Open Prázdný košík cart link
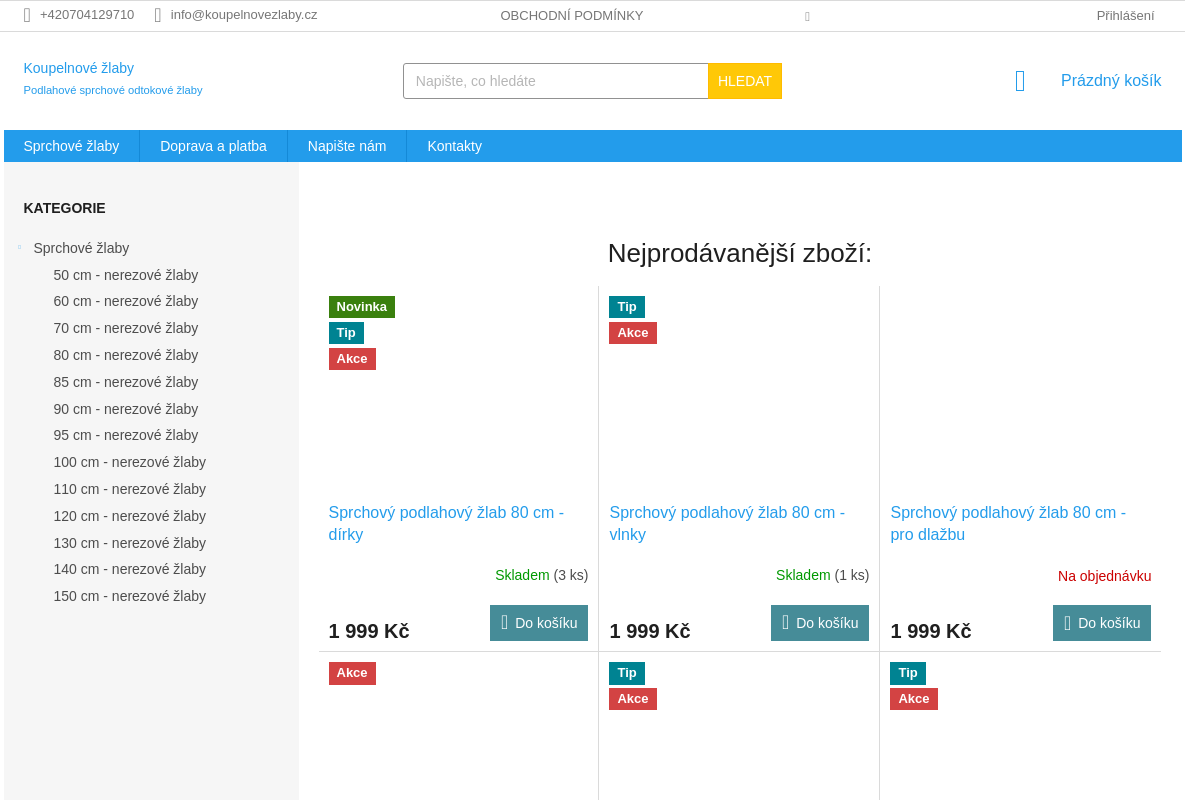Screen dimensions: 1200x800 pyautogui.click(x=1111, y=81)
